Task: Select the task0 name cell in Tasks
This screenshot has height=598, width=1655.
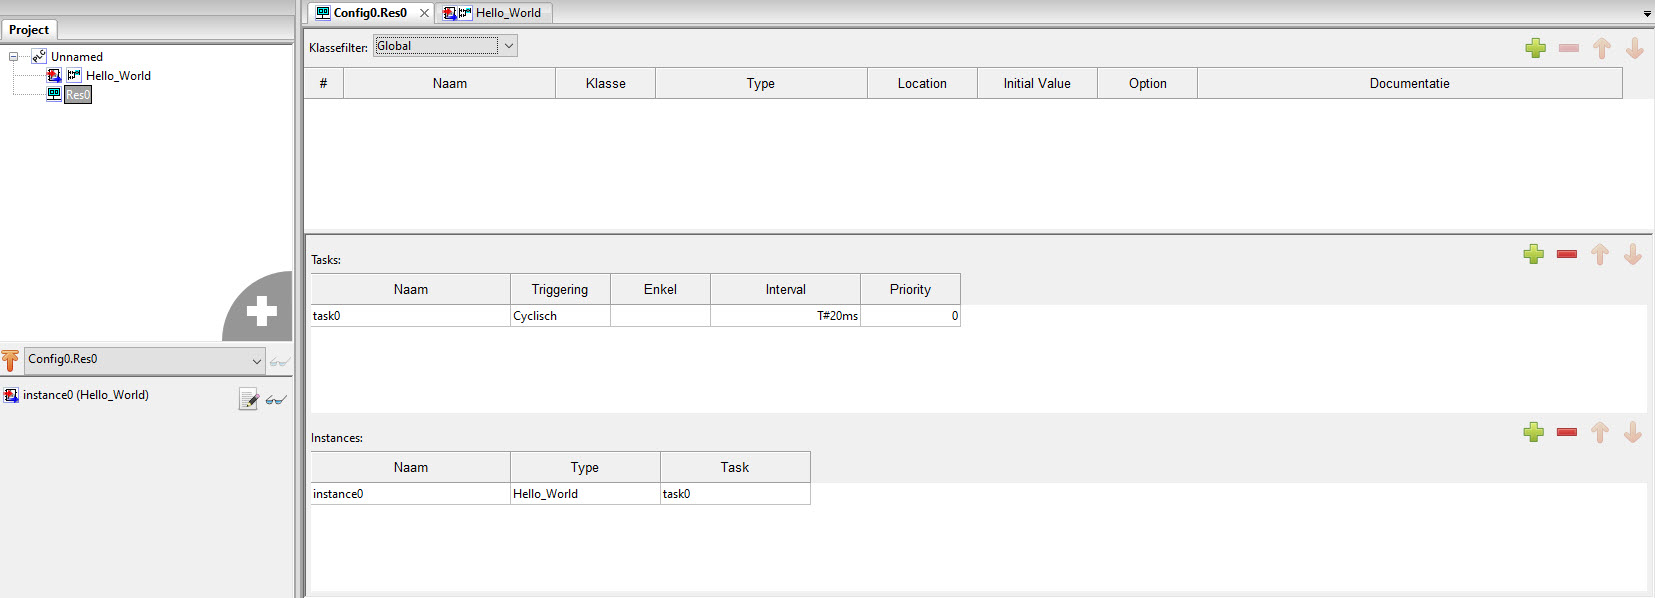Action: 411,316
